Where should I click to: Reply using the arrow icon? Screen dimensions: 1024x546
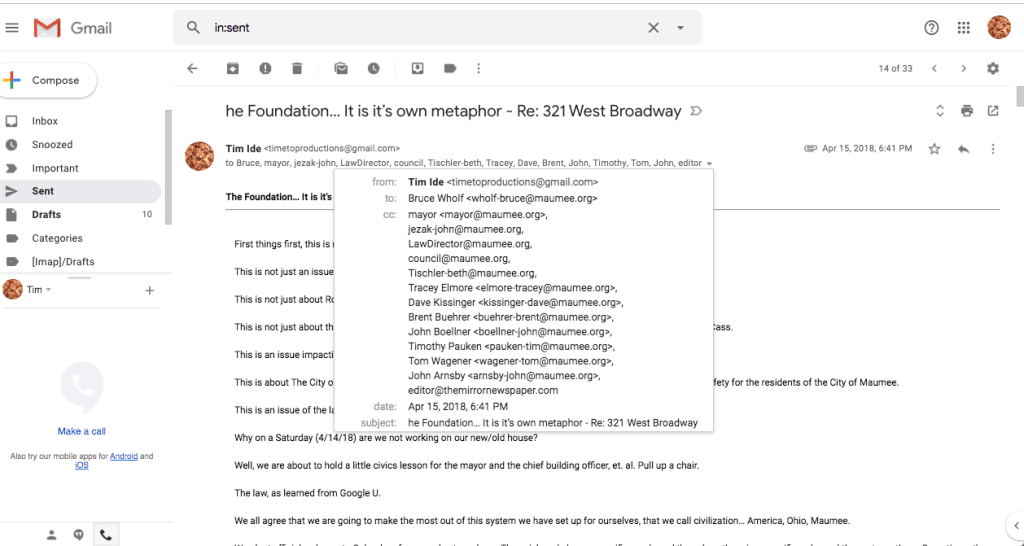point(964,149)
